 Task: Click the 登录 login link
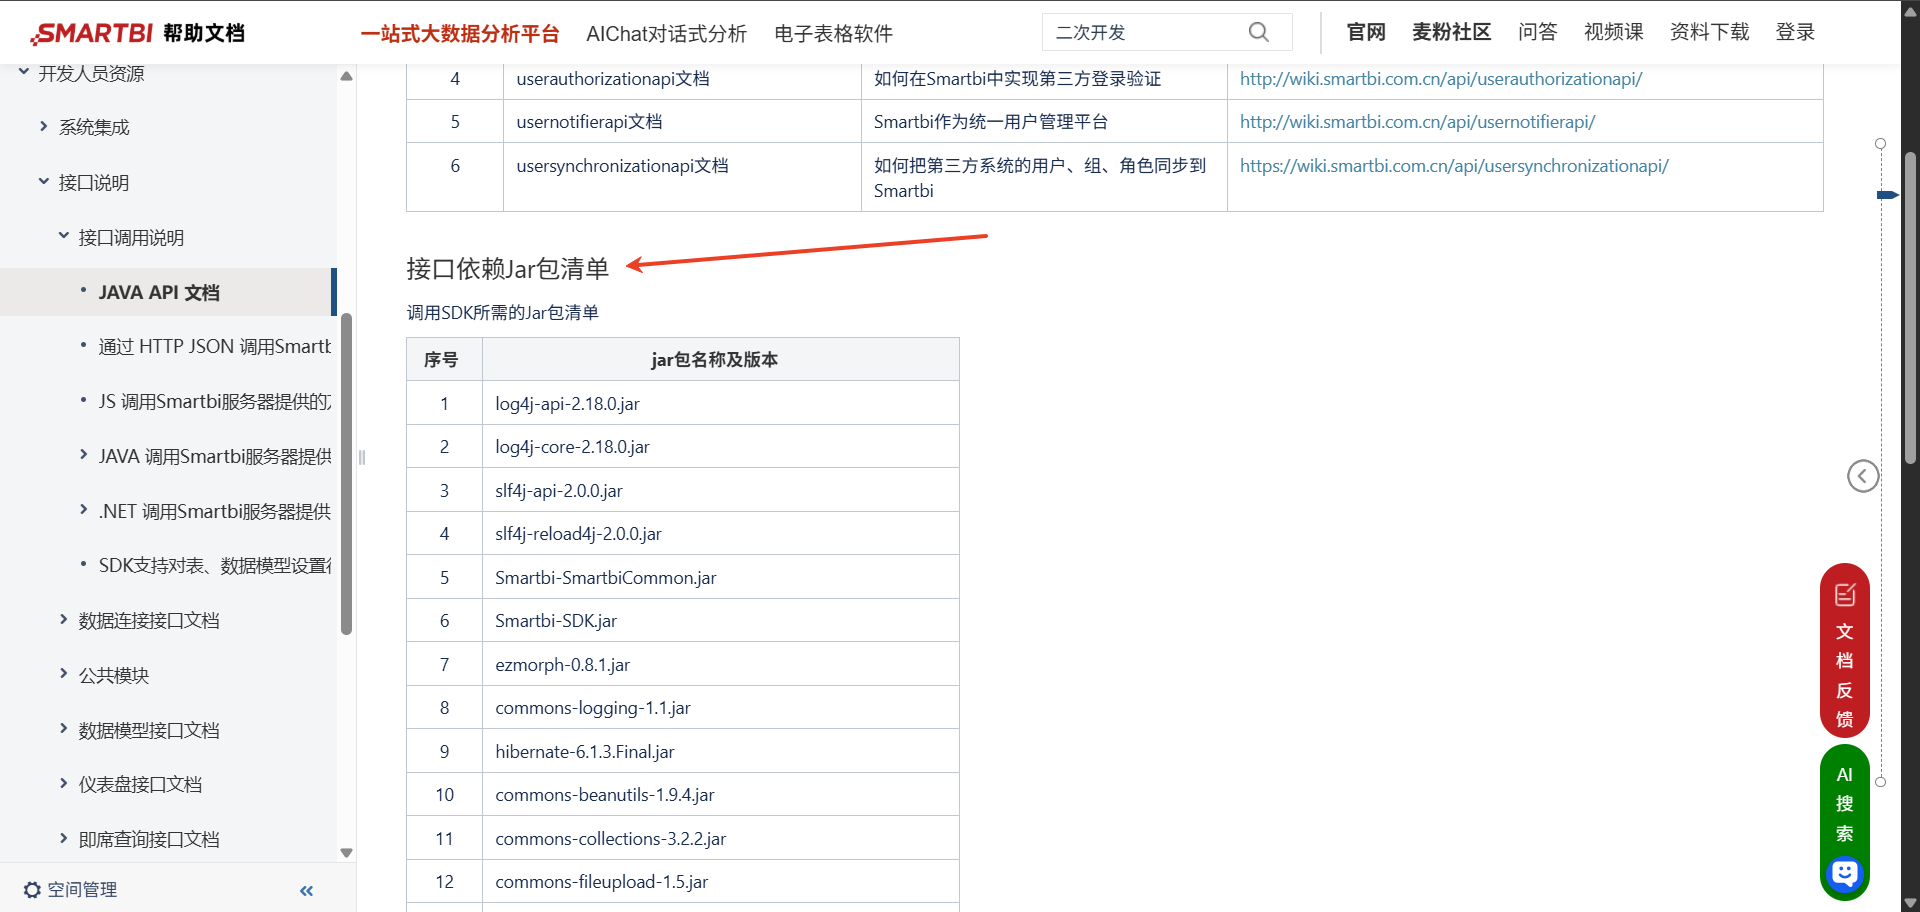click(1795, 32)
